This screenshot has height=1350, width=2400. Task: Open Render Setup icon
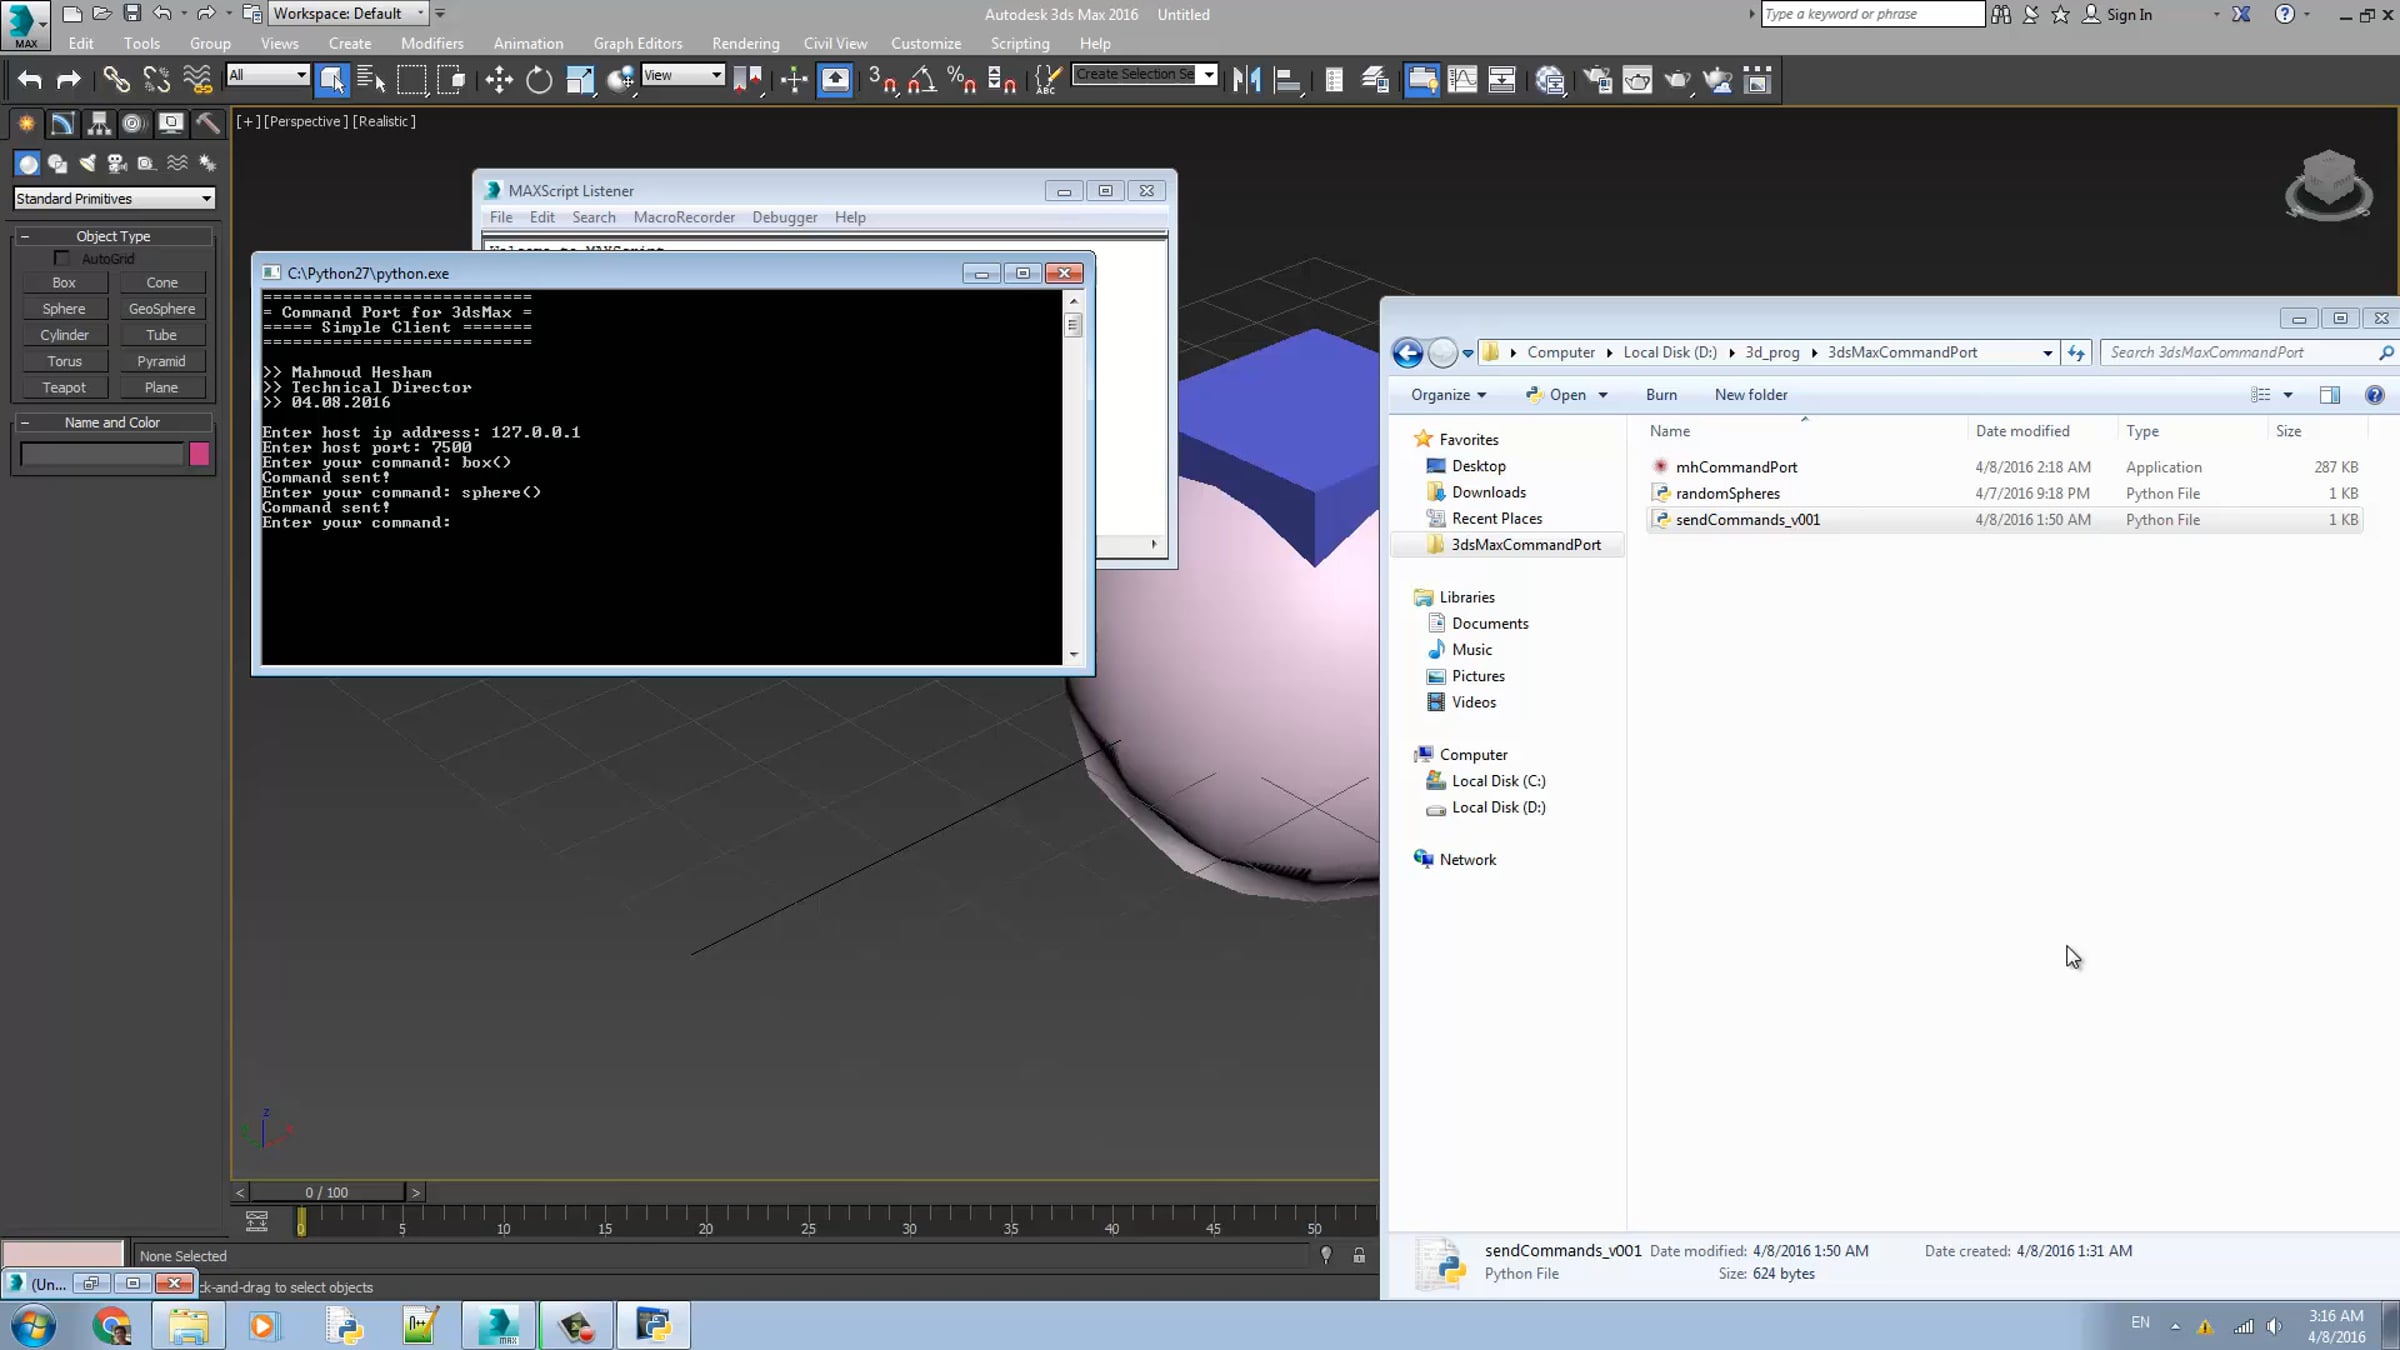coord(1598,80)
